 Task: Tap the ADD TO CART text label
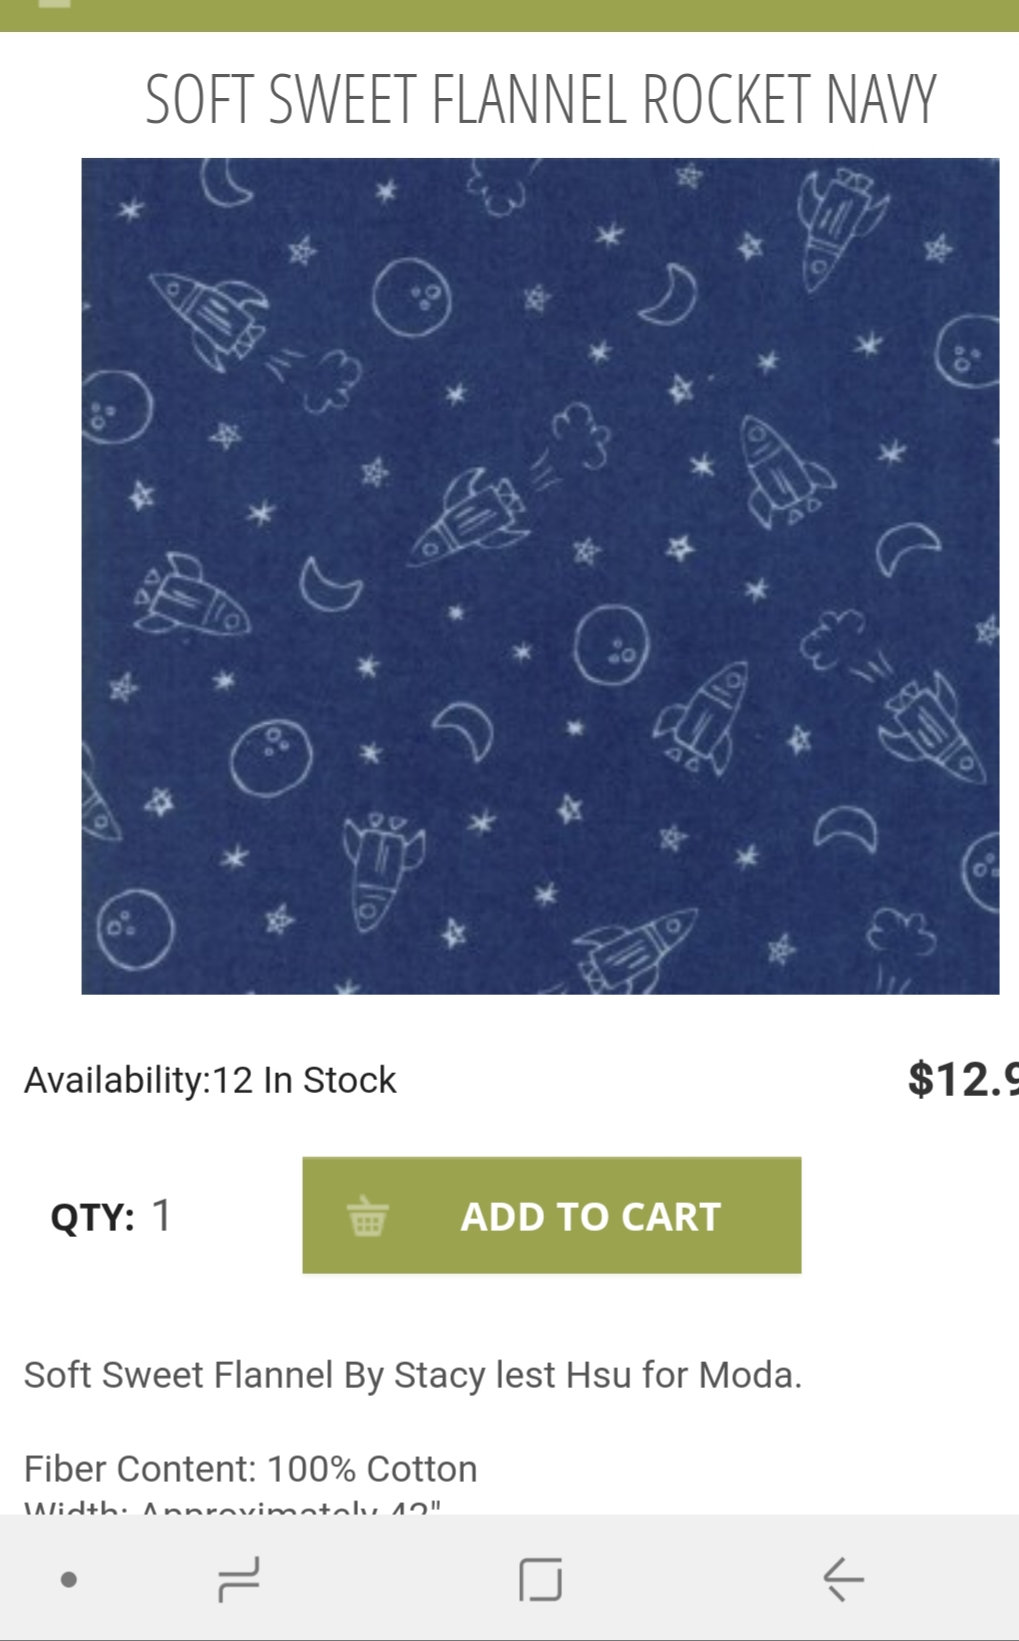[590, 1217]
